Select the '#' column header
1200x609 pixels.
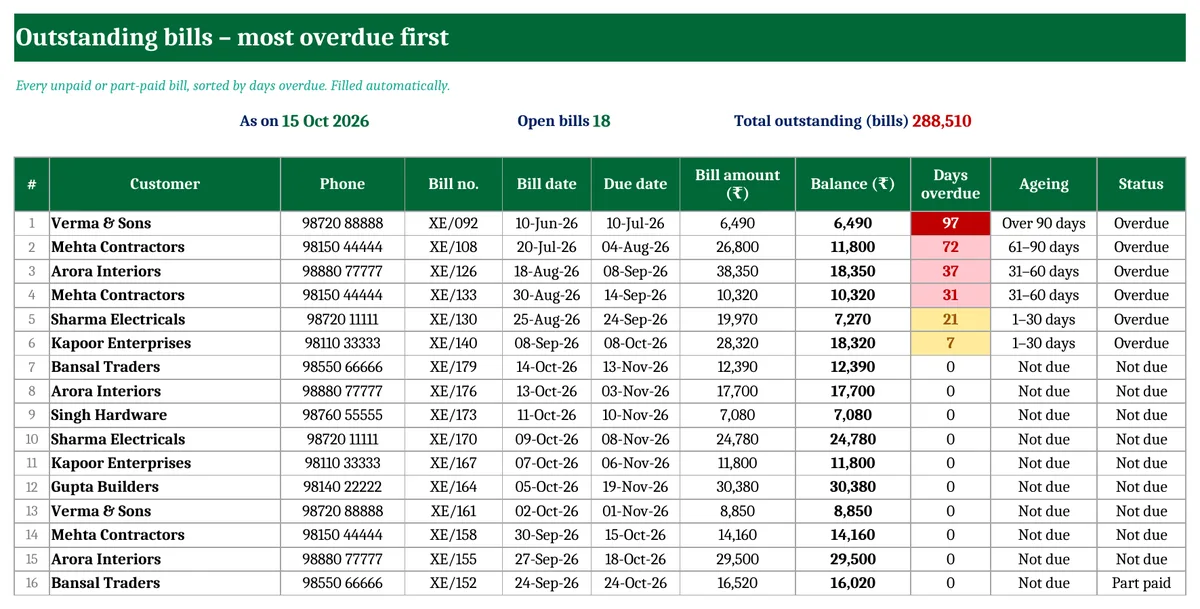[32, 184]
